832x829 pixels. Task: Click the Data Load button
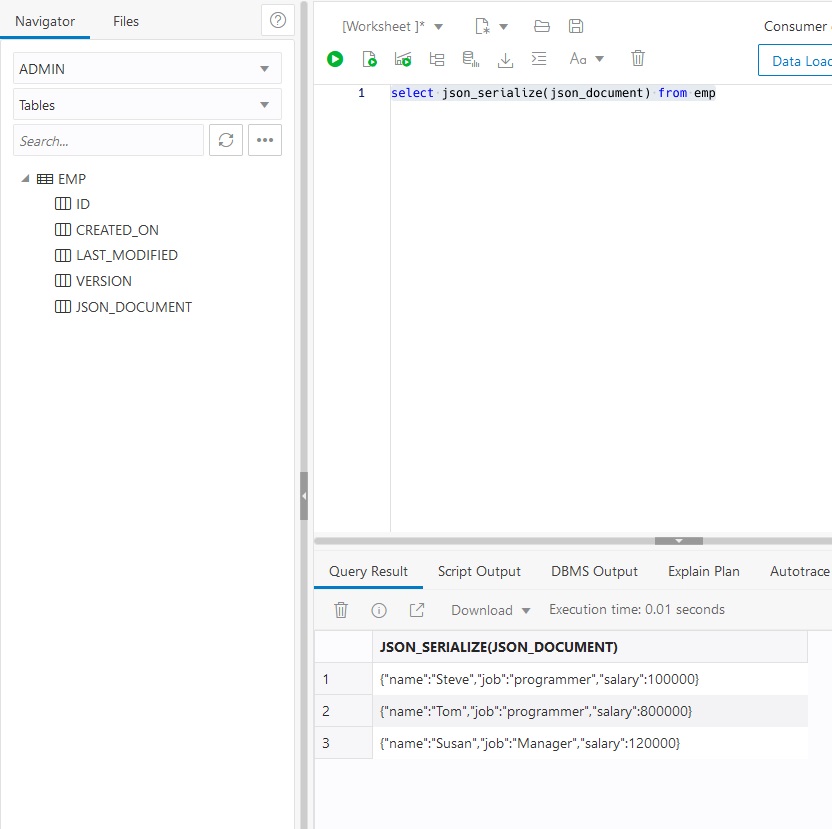(795, 61)
